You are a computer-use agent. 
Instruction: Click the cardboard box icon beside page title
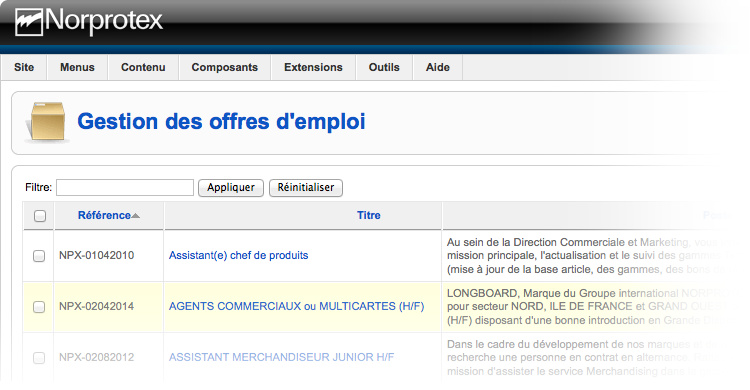[x=47, y=123]
